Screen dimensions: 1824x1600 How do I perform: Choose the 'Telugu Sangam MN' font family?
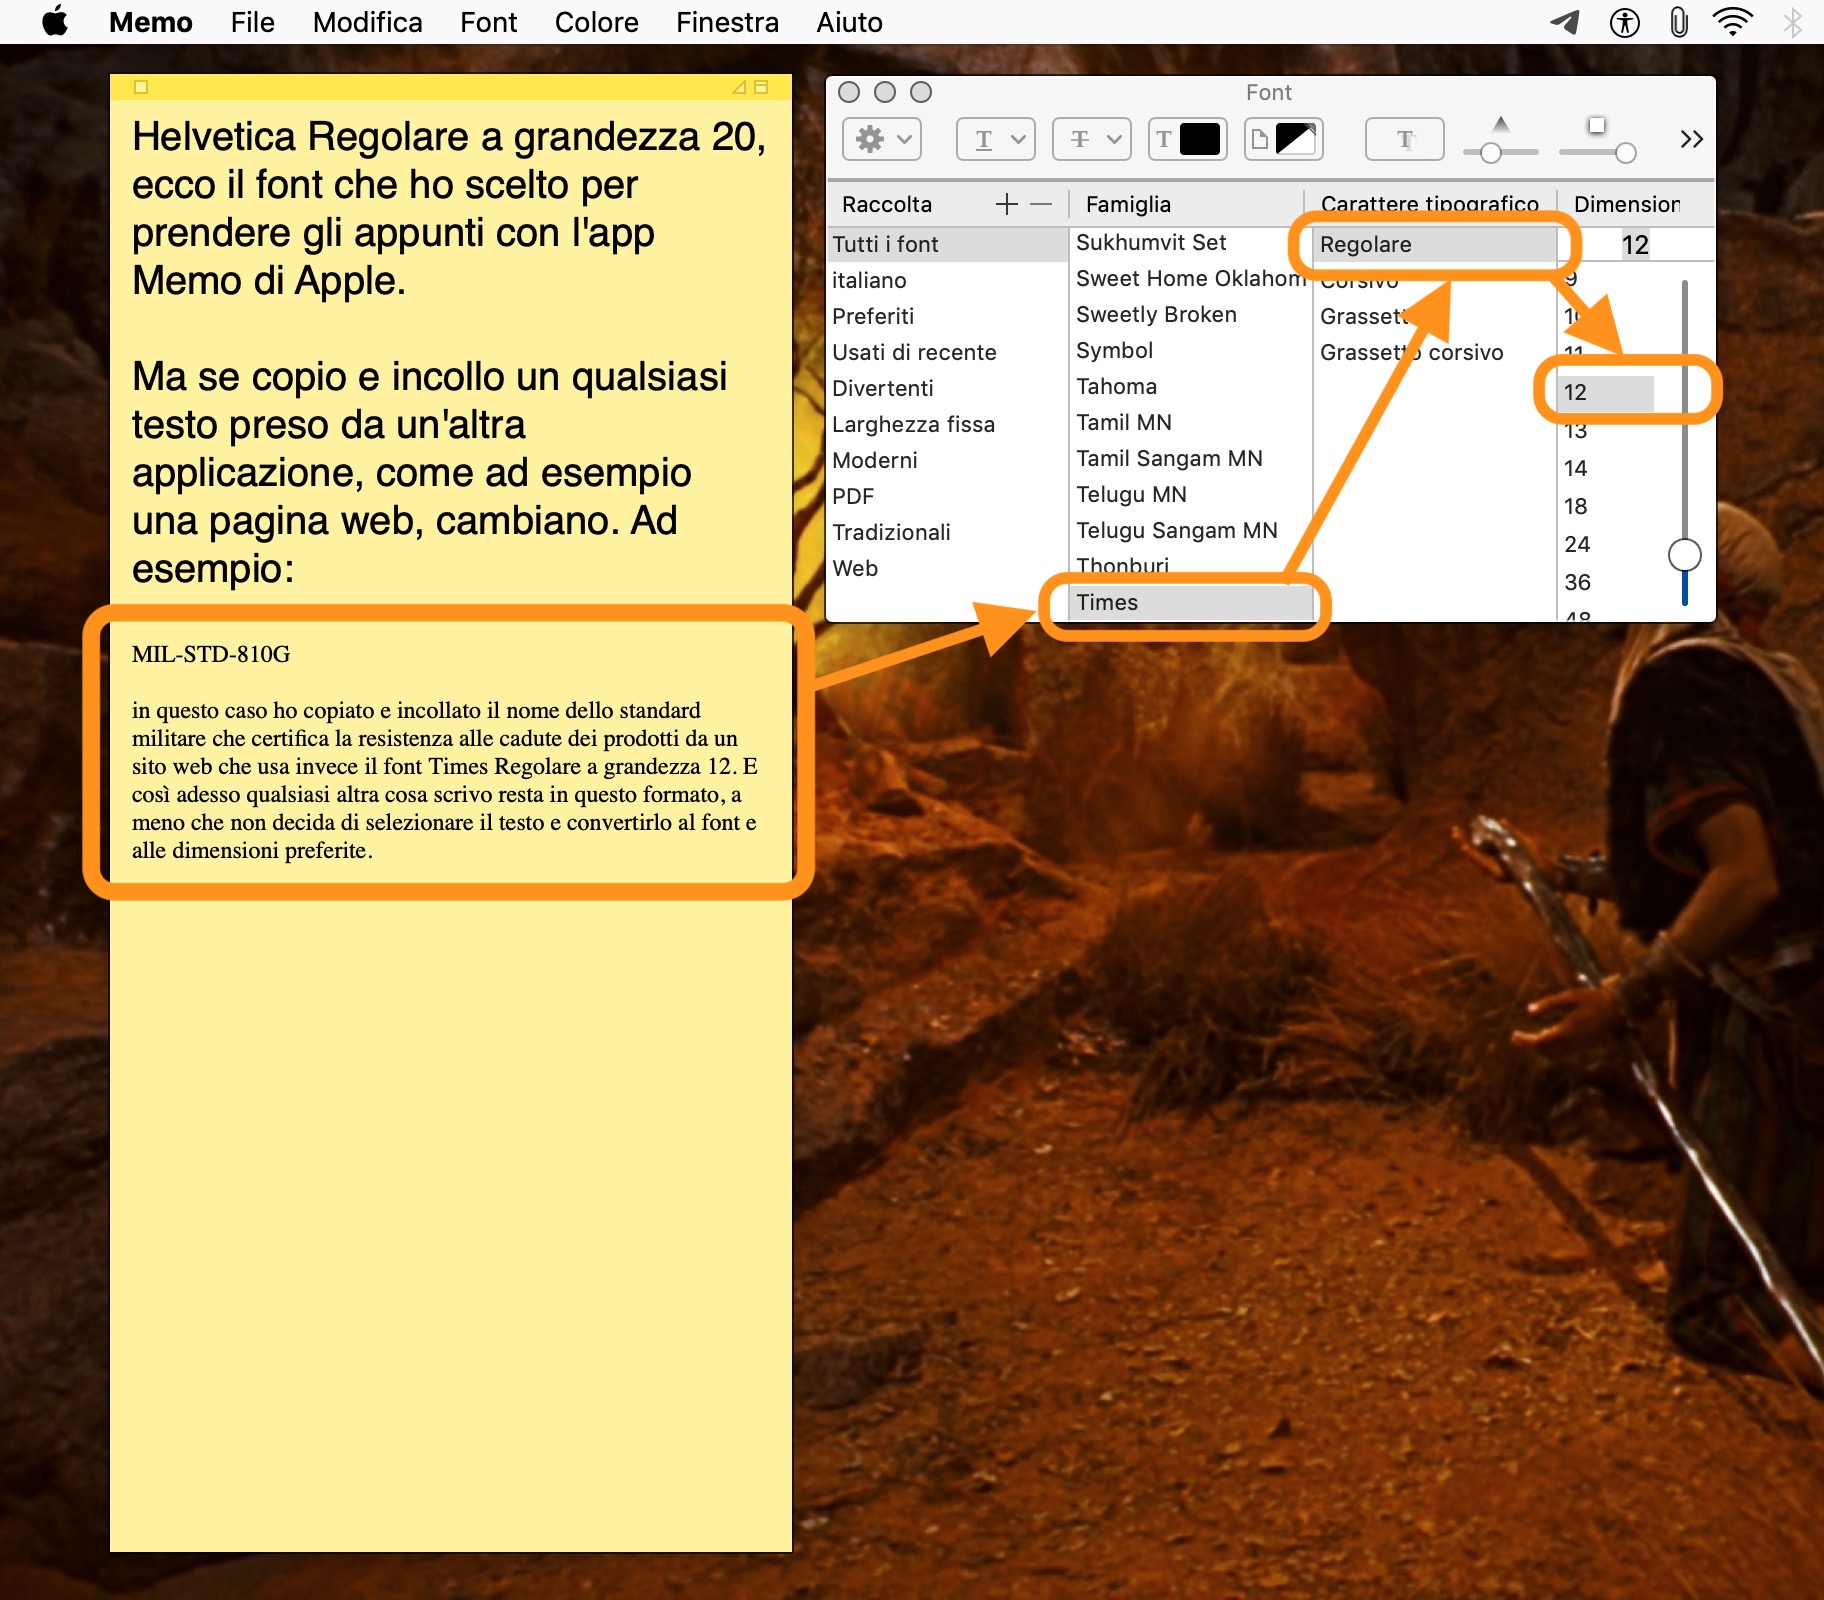coord(1190,530)
